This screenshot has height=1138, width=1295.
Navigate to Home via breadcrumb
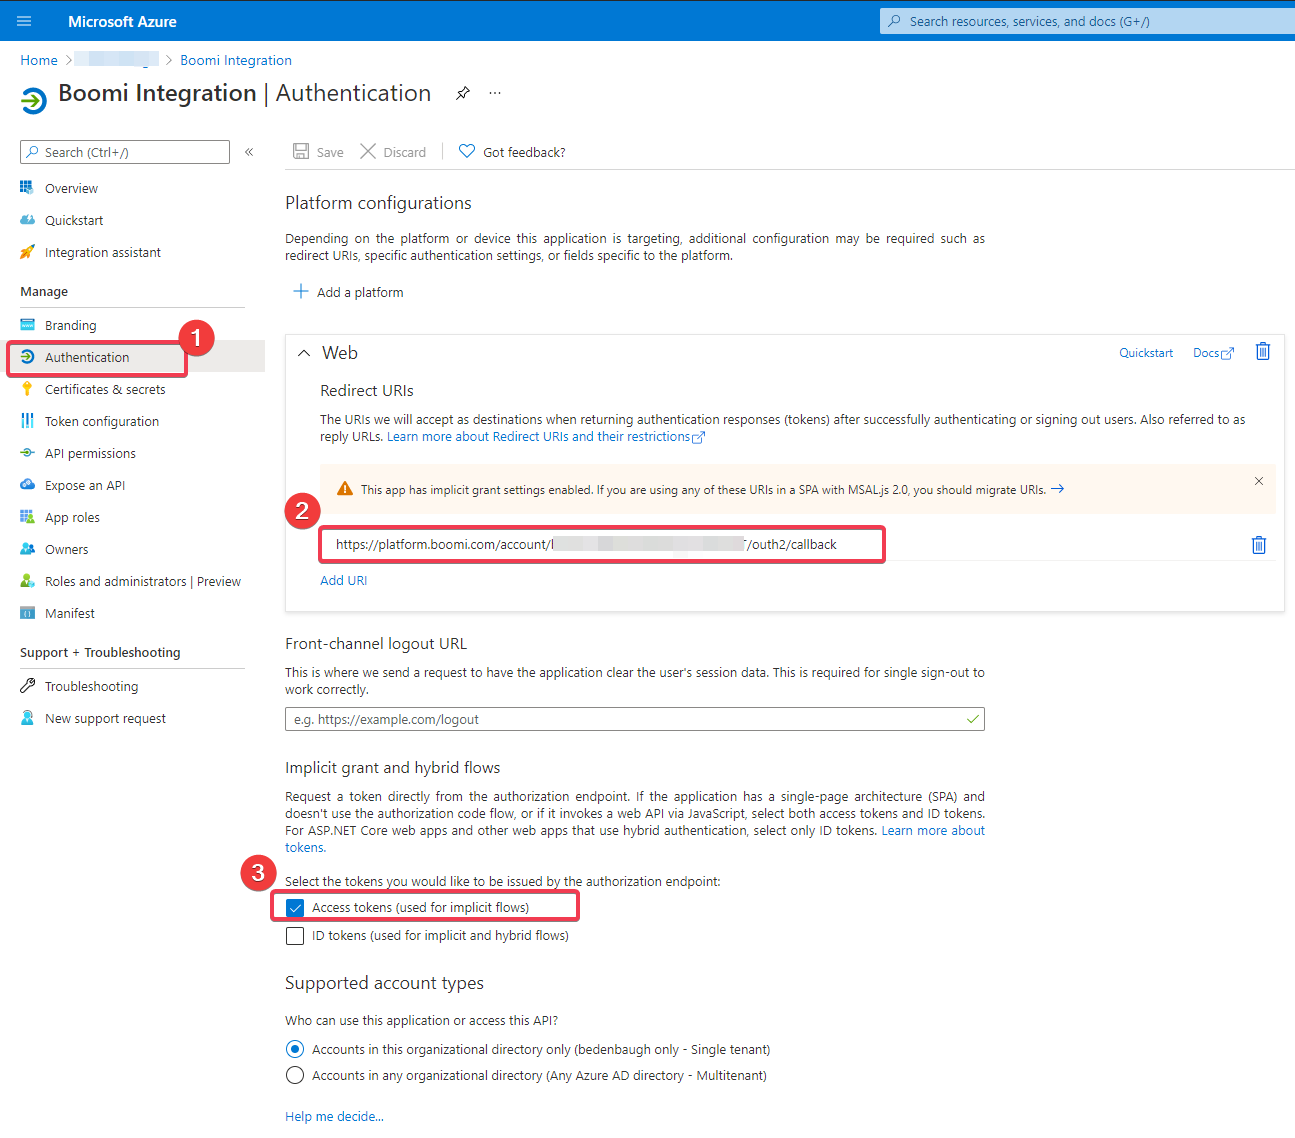coord(38,60)
